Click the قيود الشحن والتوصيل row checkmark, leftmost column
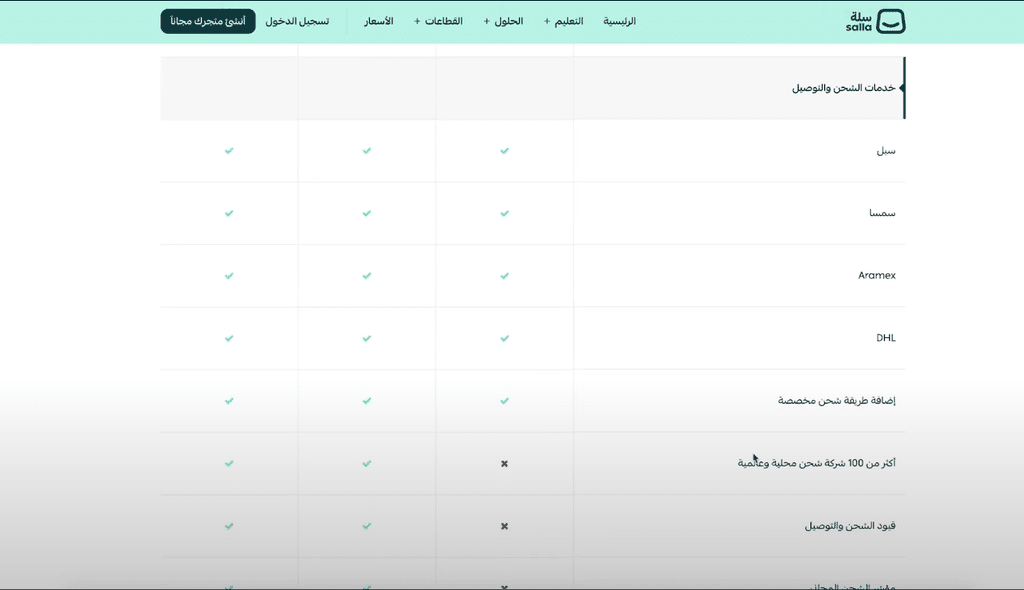 (x=229, y=526)
